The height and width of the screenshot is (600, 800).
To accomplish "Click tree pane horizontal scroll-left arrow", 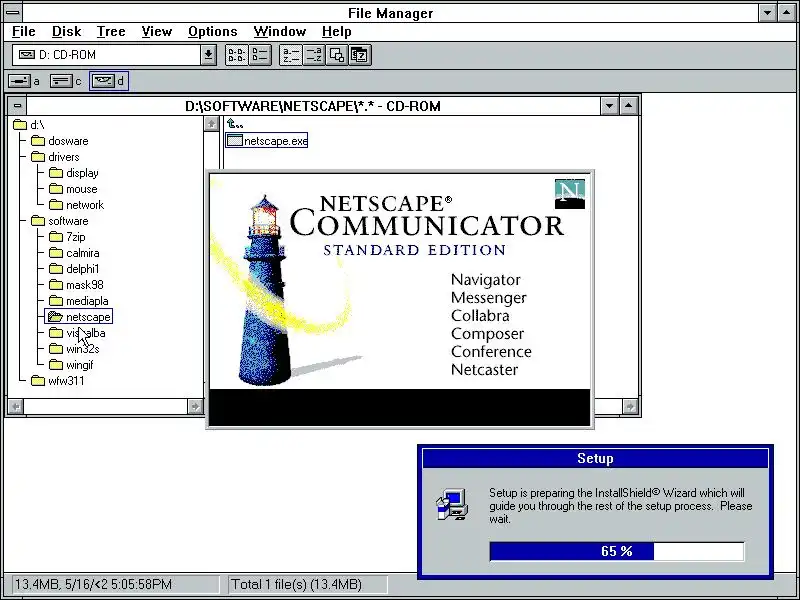I will pos(16,407).
